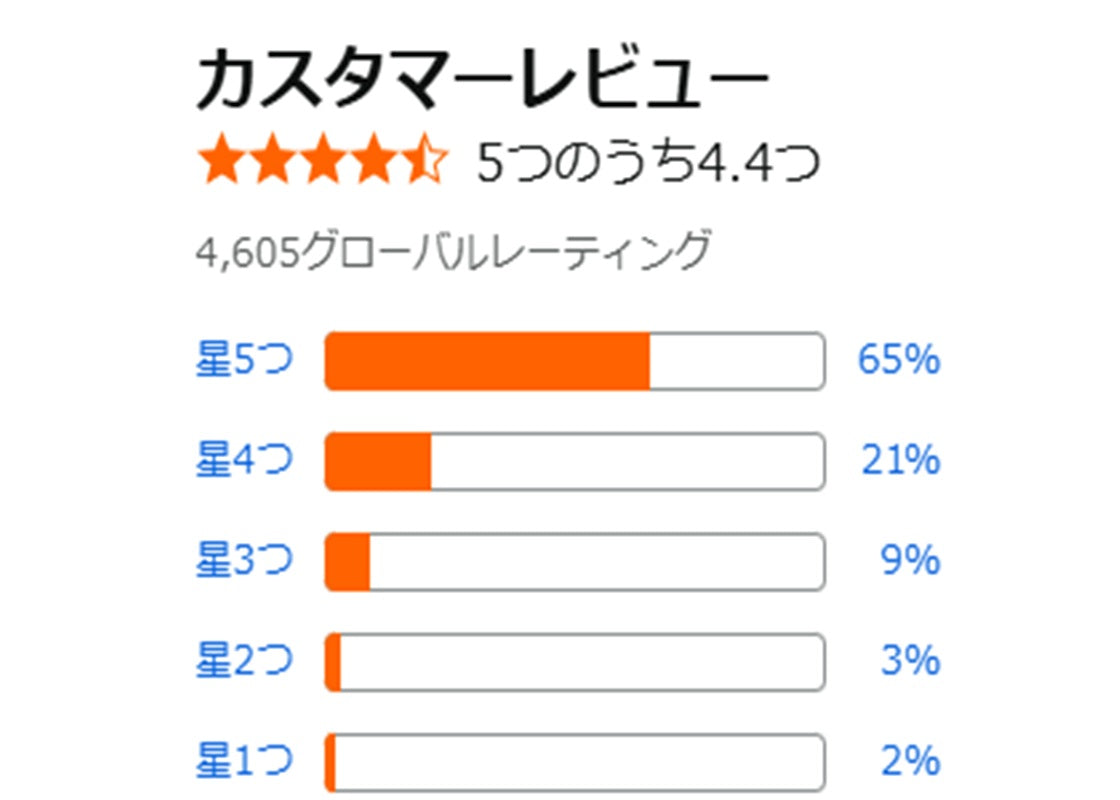Click the 65% percentage link
The width and height of the screenshot is (1120, 800).
tap(899, 361)
